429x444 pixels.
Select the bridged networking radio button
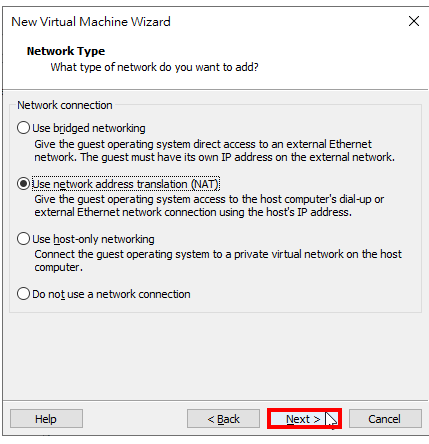pos(23,128)
